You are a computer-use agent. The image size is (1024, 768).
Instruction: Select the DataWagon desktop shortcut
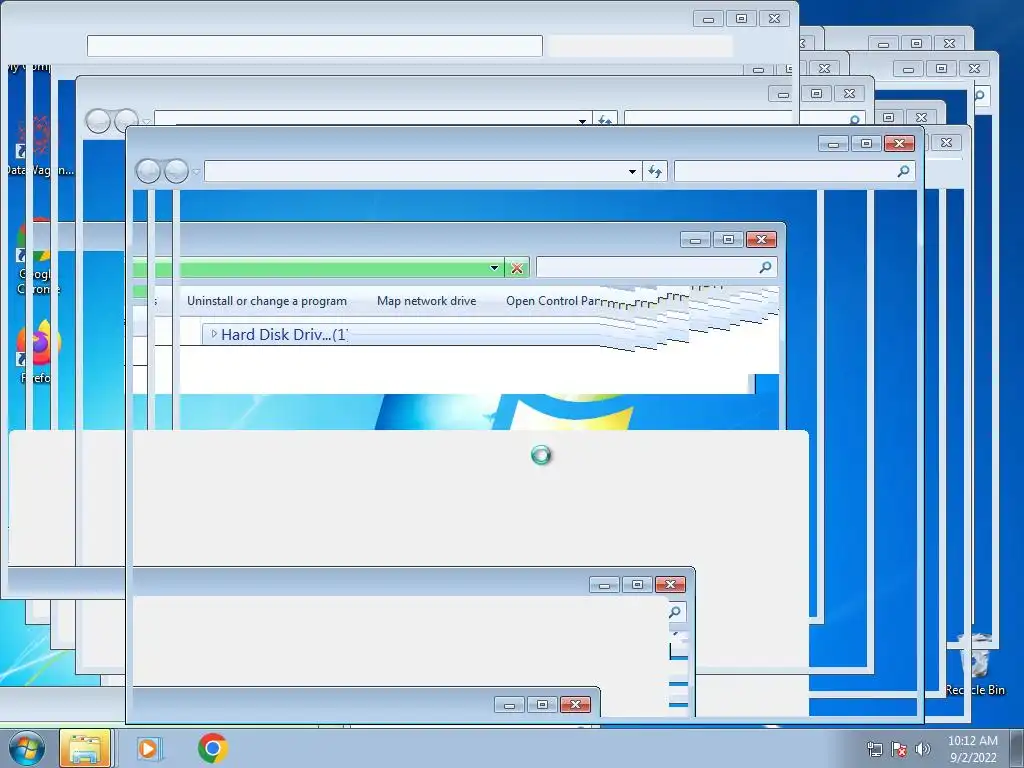(38, 147)
